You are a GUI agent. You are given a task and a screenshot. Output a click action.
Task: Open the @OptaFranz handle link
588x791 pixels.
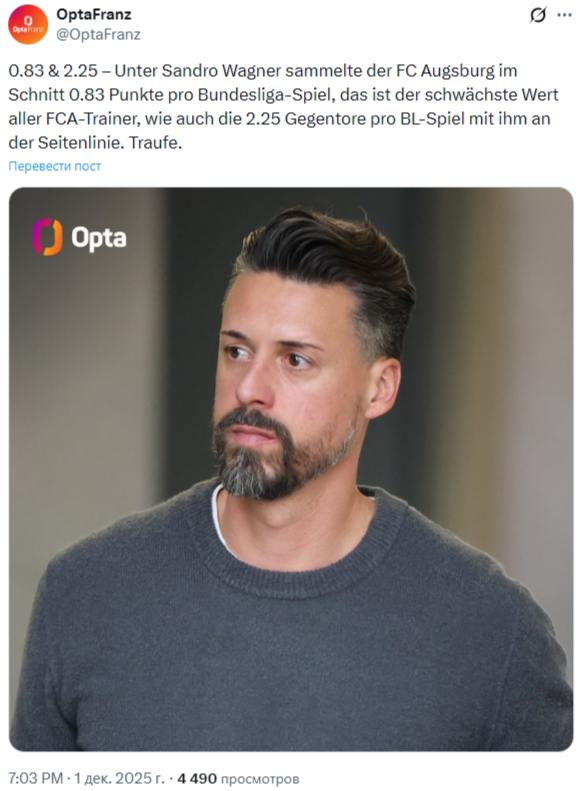click(x=98, y=34)
